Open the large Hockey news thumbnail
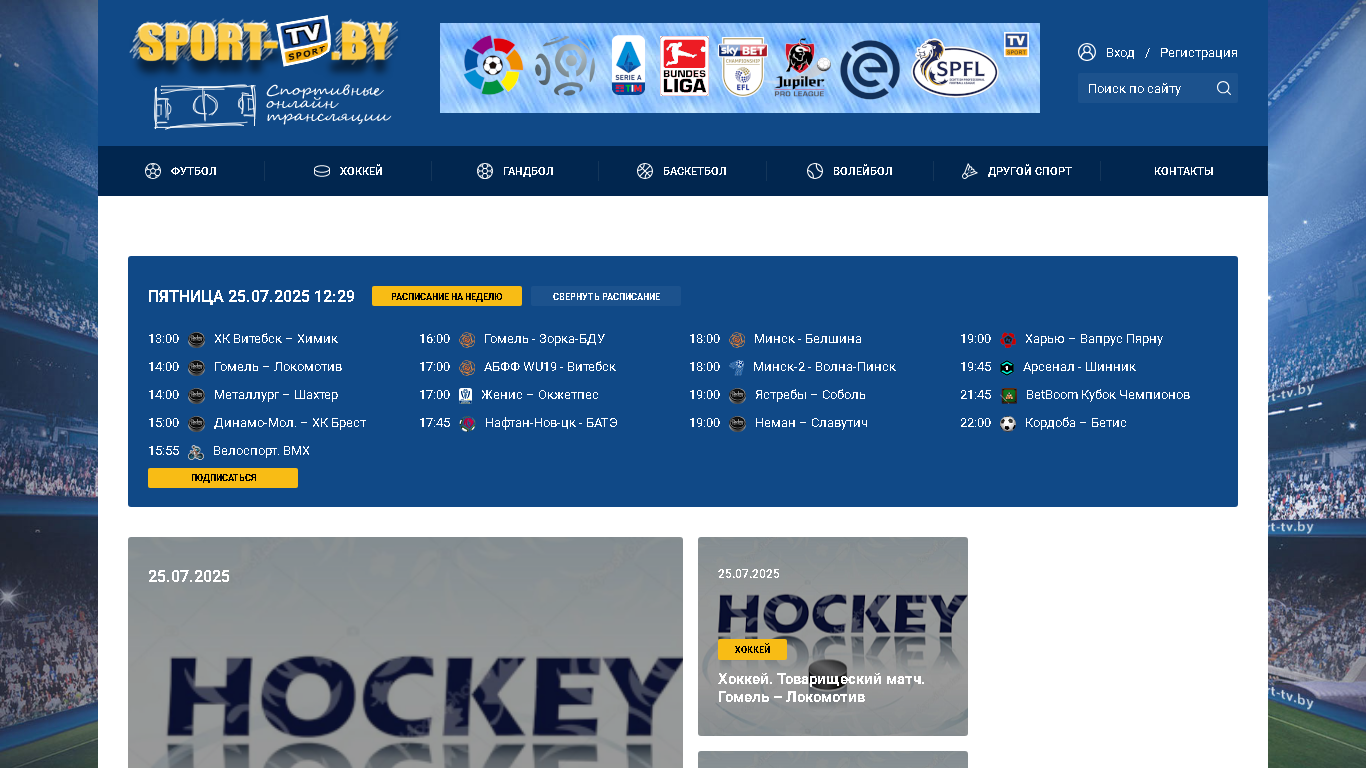This screenshot has height=768, width=1366. [405, 652]
